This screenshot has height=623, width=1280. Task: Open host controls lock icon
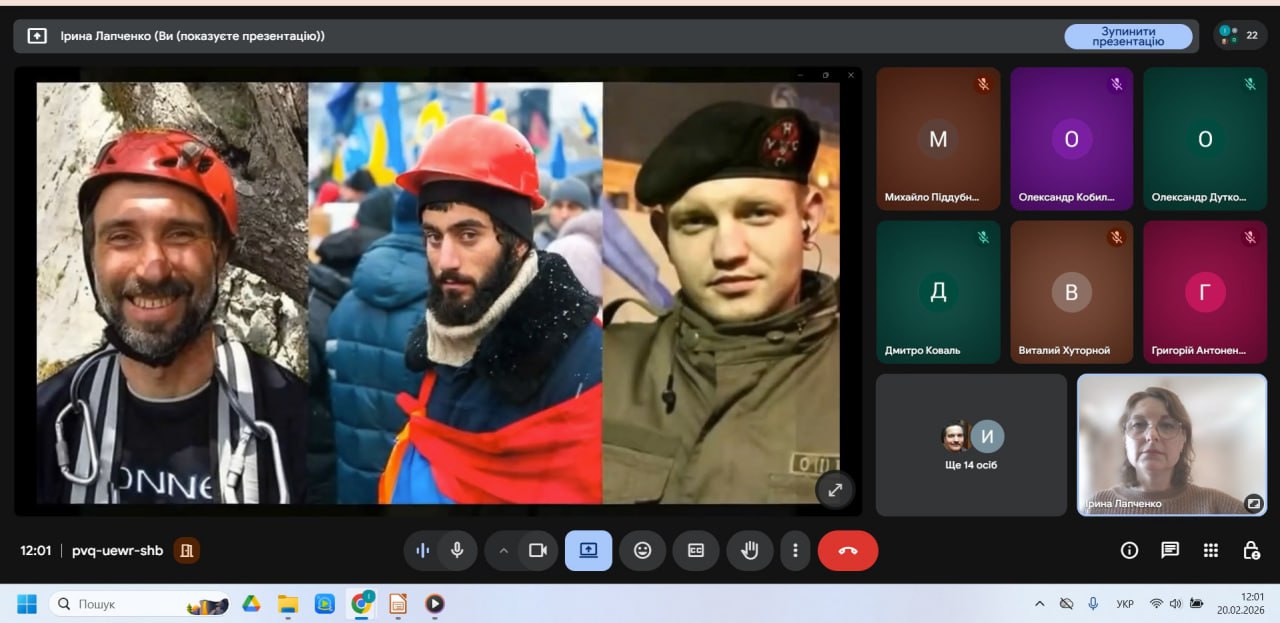[x=1250, y=550]
